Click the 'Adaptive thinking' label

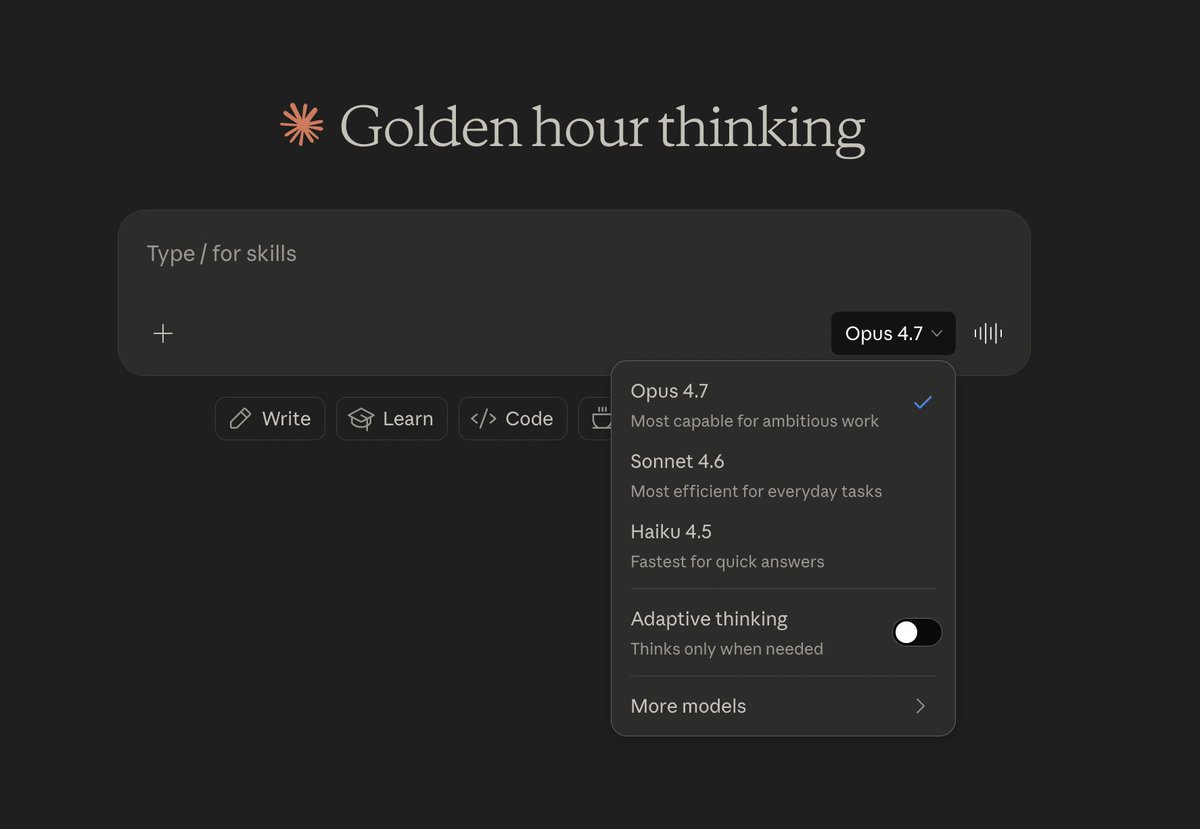pos(709,619)
